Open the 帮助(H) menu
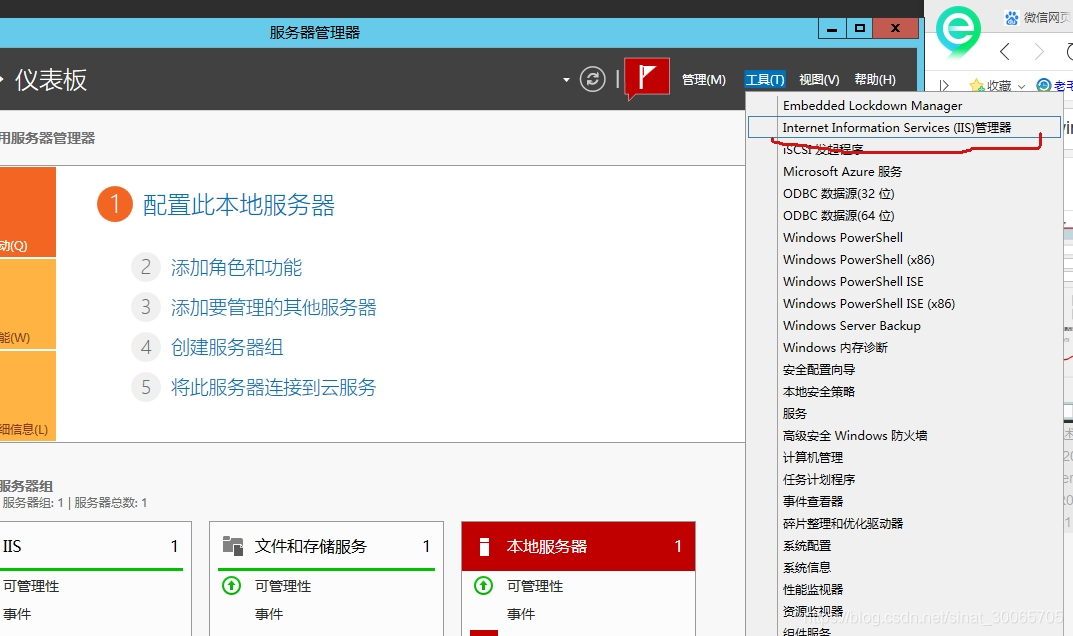This screenshot has height=636, width=1073. [x=875, y=79]
